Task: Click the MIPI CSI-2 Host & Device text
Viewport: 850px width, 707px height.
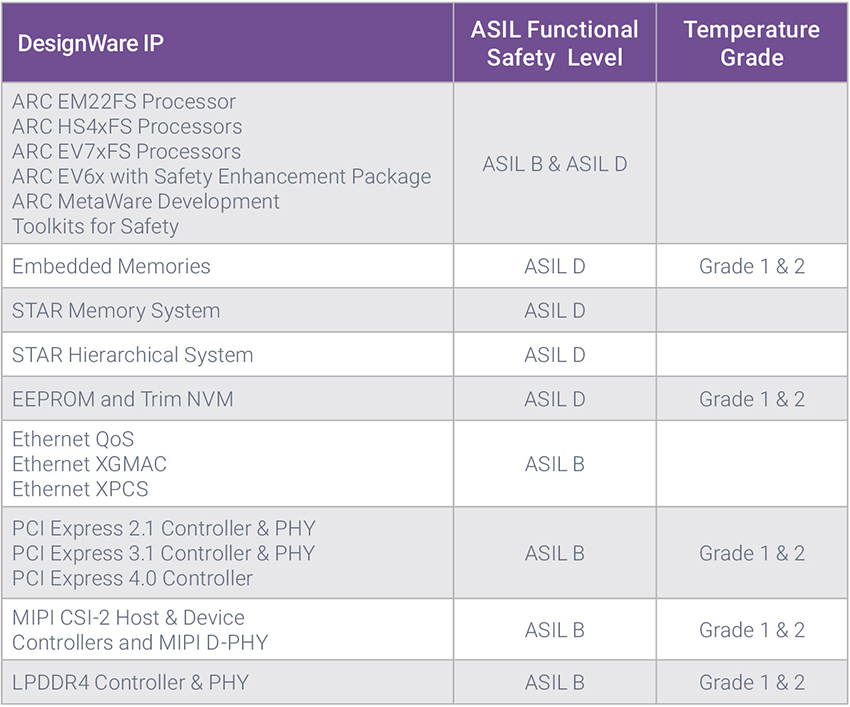Action: [128, 617]
